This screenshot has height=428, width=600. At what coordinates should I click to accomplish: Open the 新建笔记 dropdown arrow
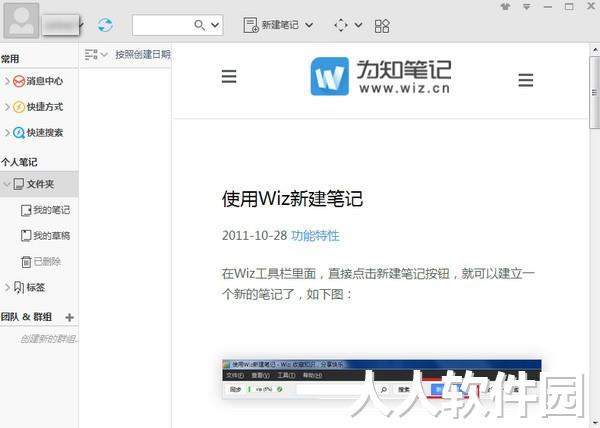[x=309, y=25]
